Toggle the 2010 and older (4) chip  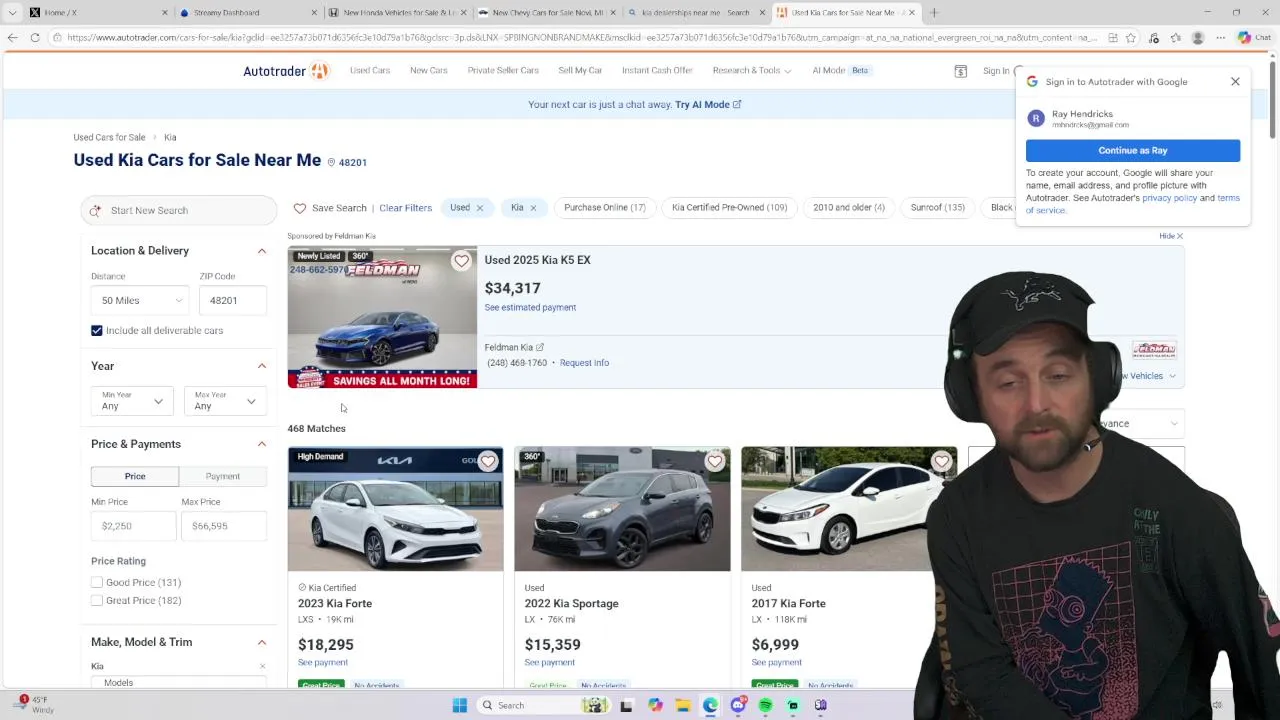pyautogui.click(x=848, y=208)
